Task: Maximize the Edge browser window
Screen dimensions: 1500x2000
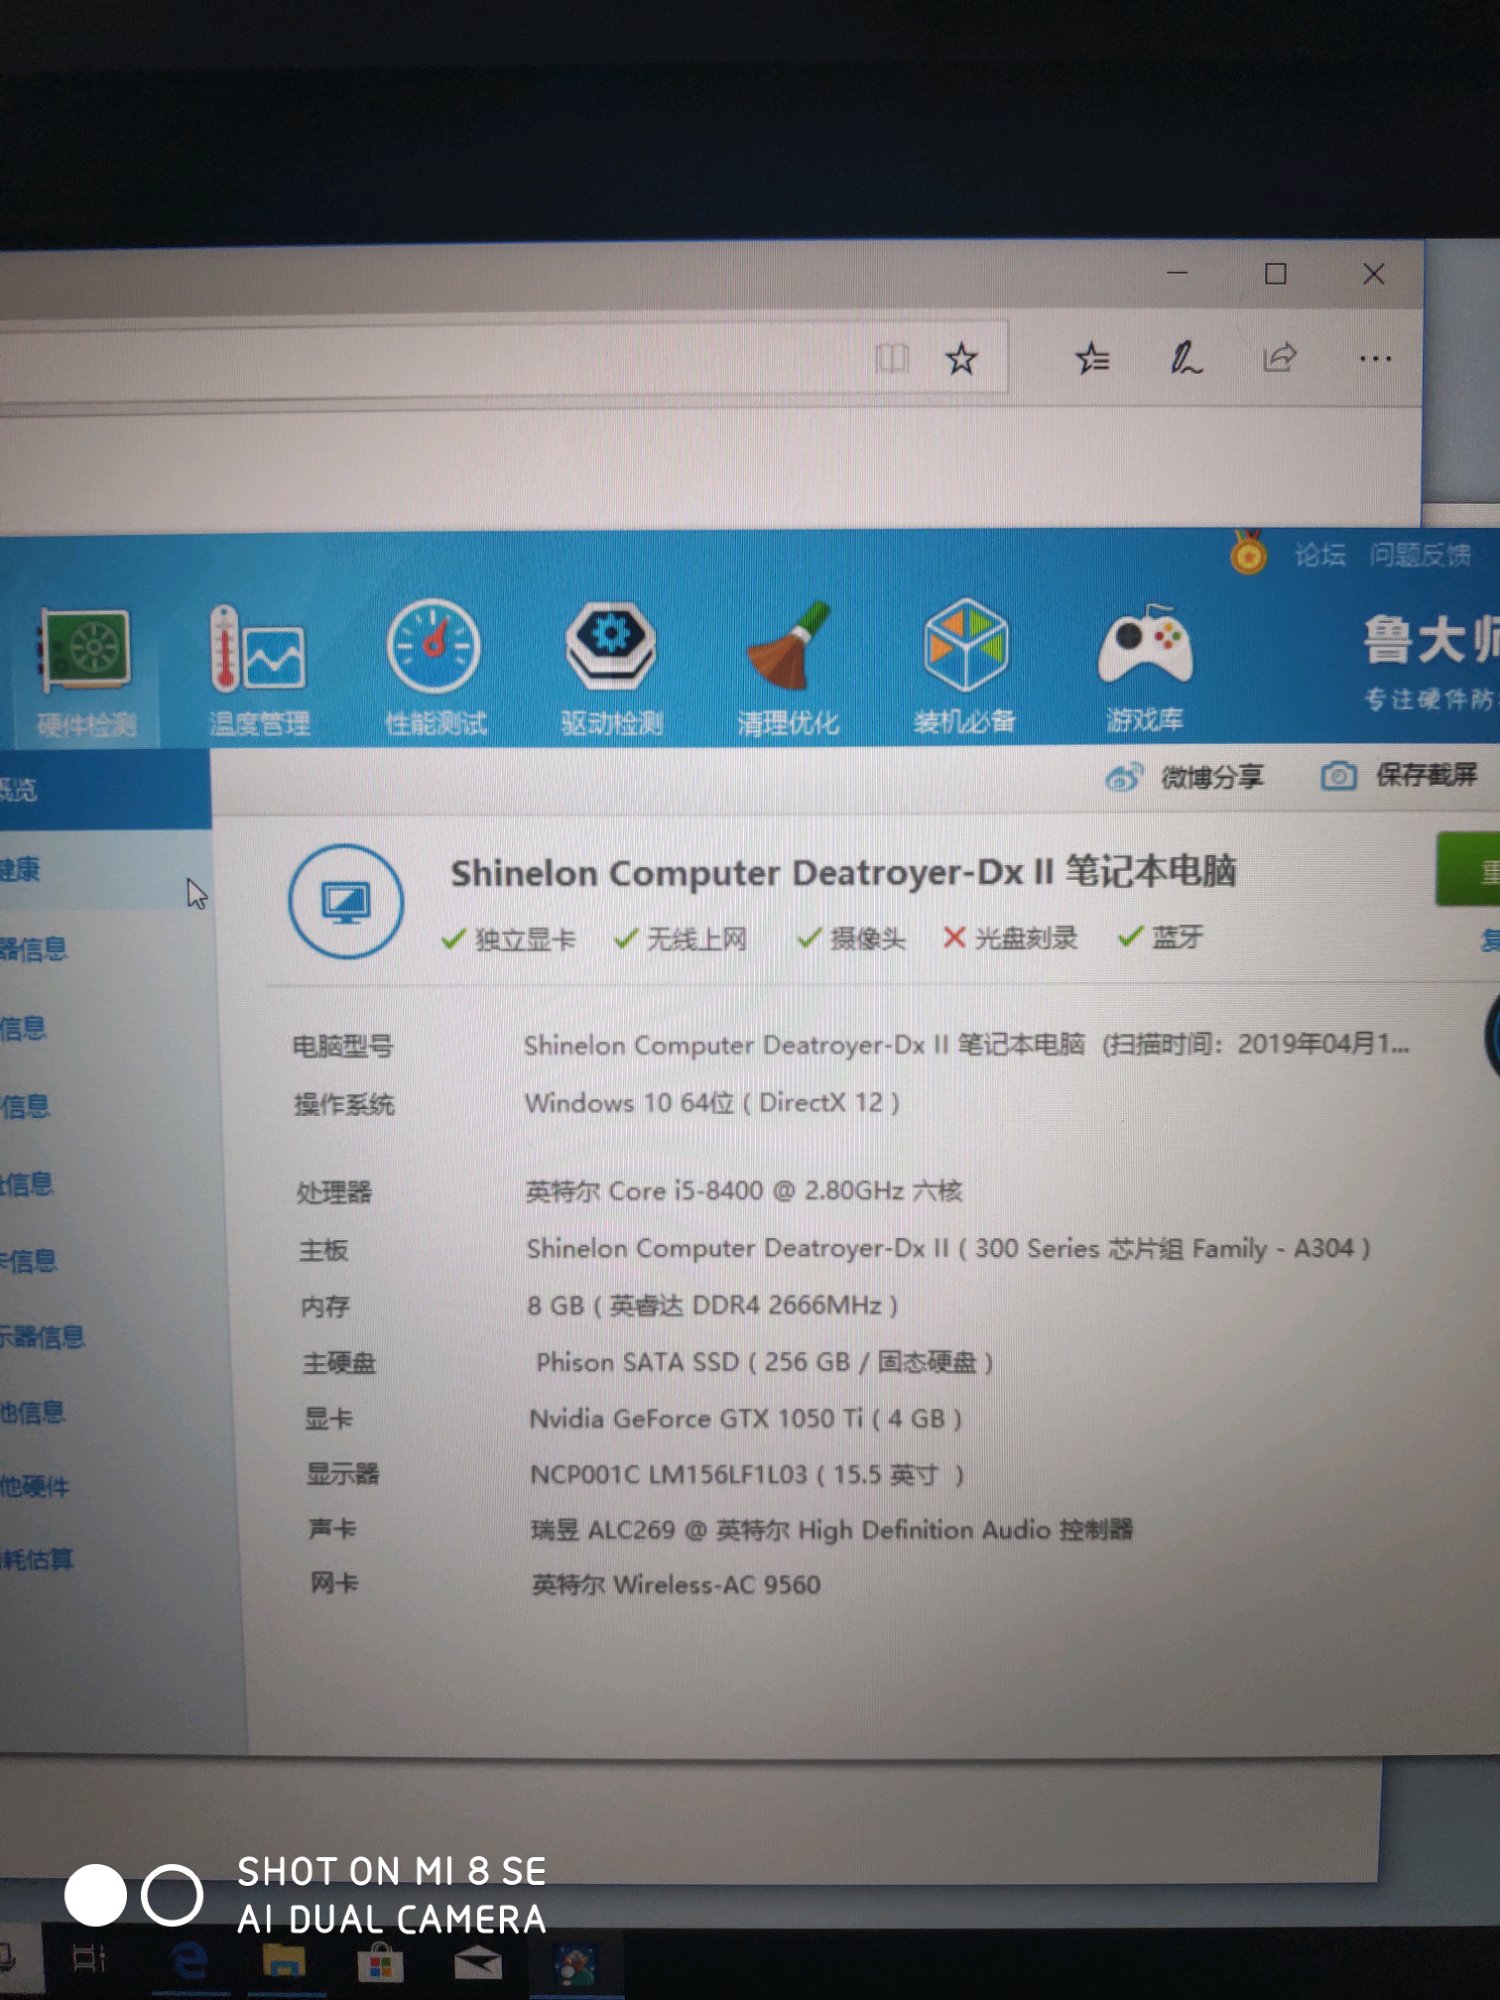Action: coord(1275,273)
